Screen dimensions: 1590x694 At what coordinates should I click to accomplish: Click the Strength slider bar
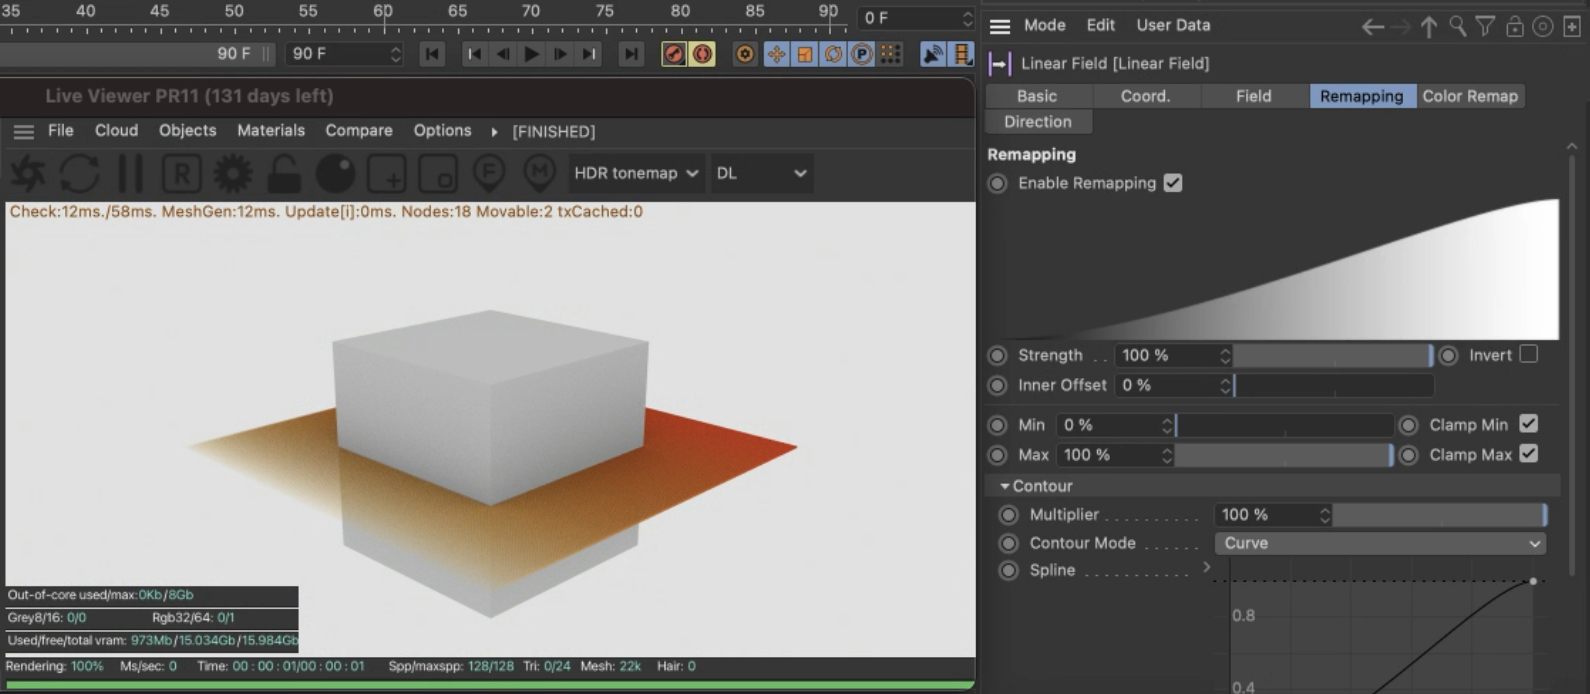[1332, 355]
